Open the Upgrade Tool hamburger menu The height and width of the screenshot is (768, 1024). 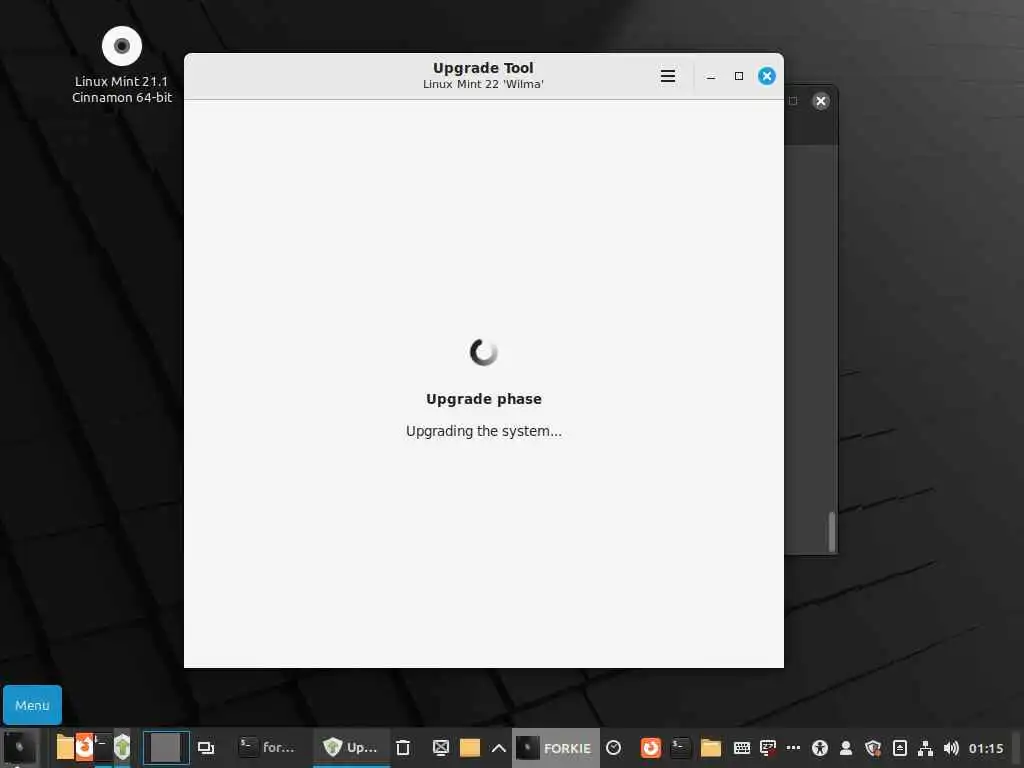pos(667,76)
